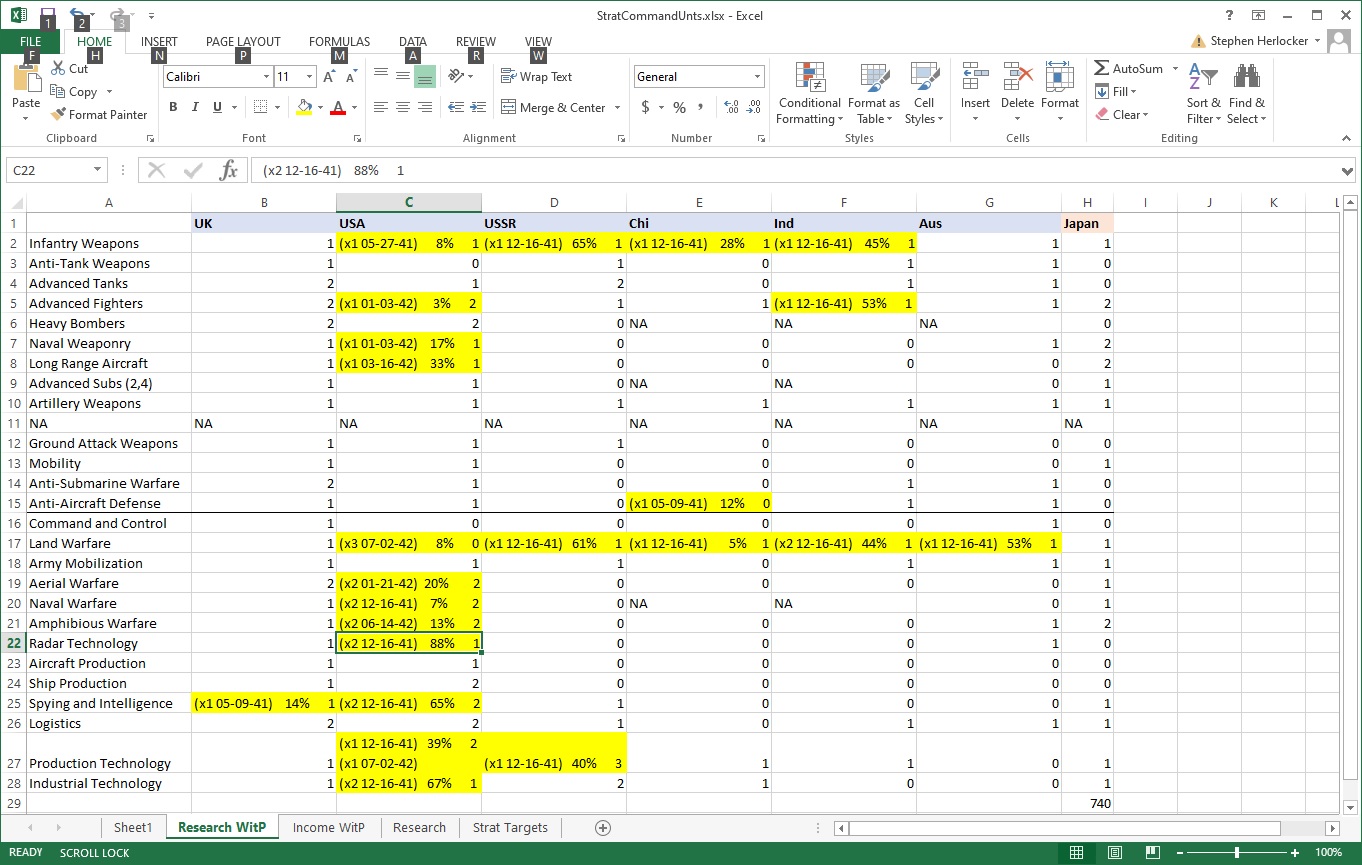
Task: Switch to the DATA ribbon tab
Action: pos(413,42)
